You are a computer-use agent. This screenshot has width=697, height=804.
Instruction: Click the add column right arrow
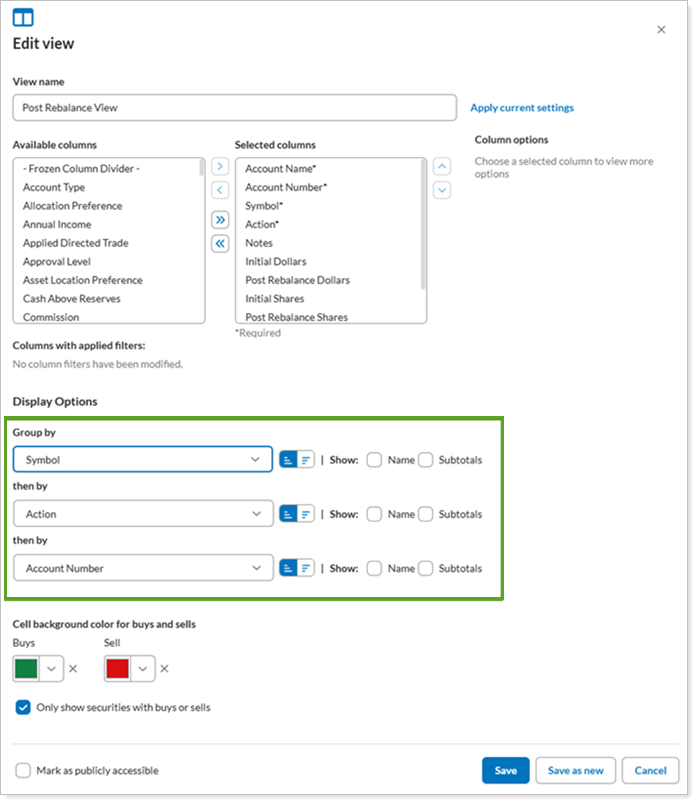220,166
